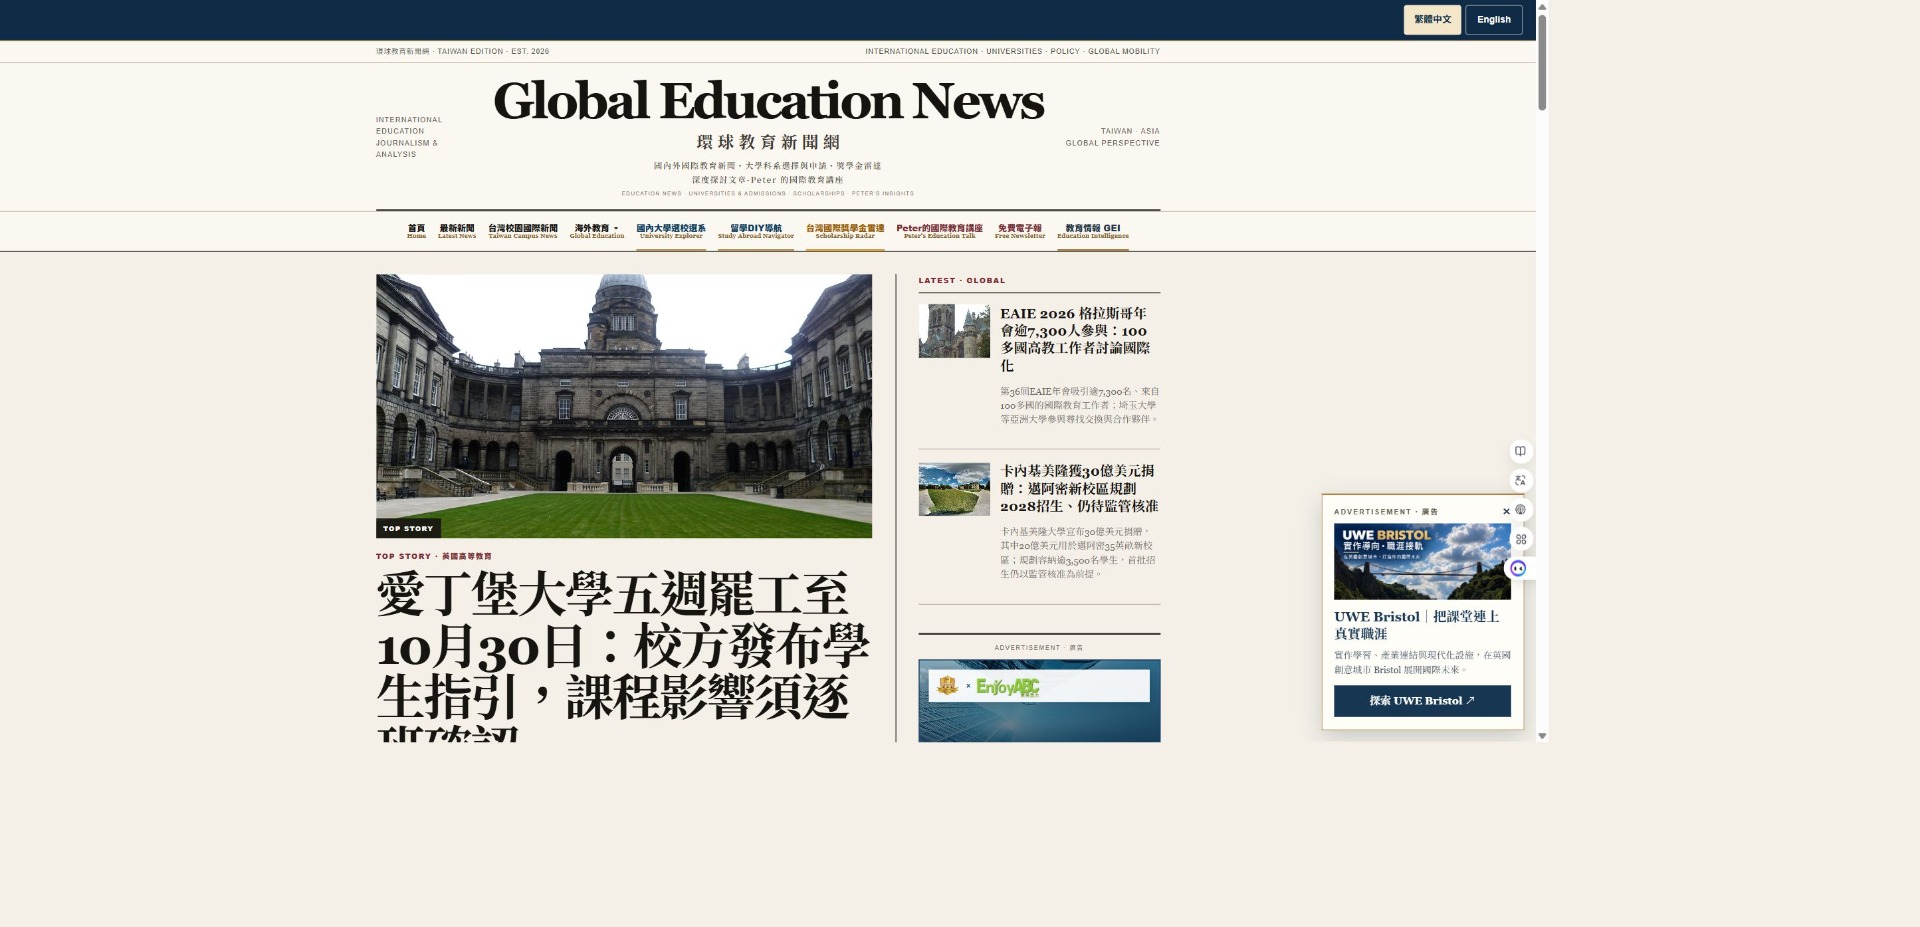Image resolution: width=1920 pixels, height=927 pixels.
Task: Open 留學DIY導航 Study Abroad Navigator
Action: [x=756, y=231]
